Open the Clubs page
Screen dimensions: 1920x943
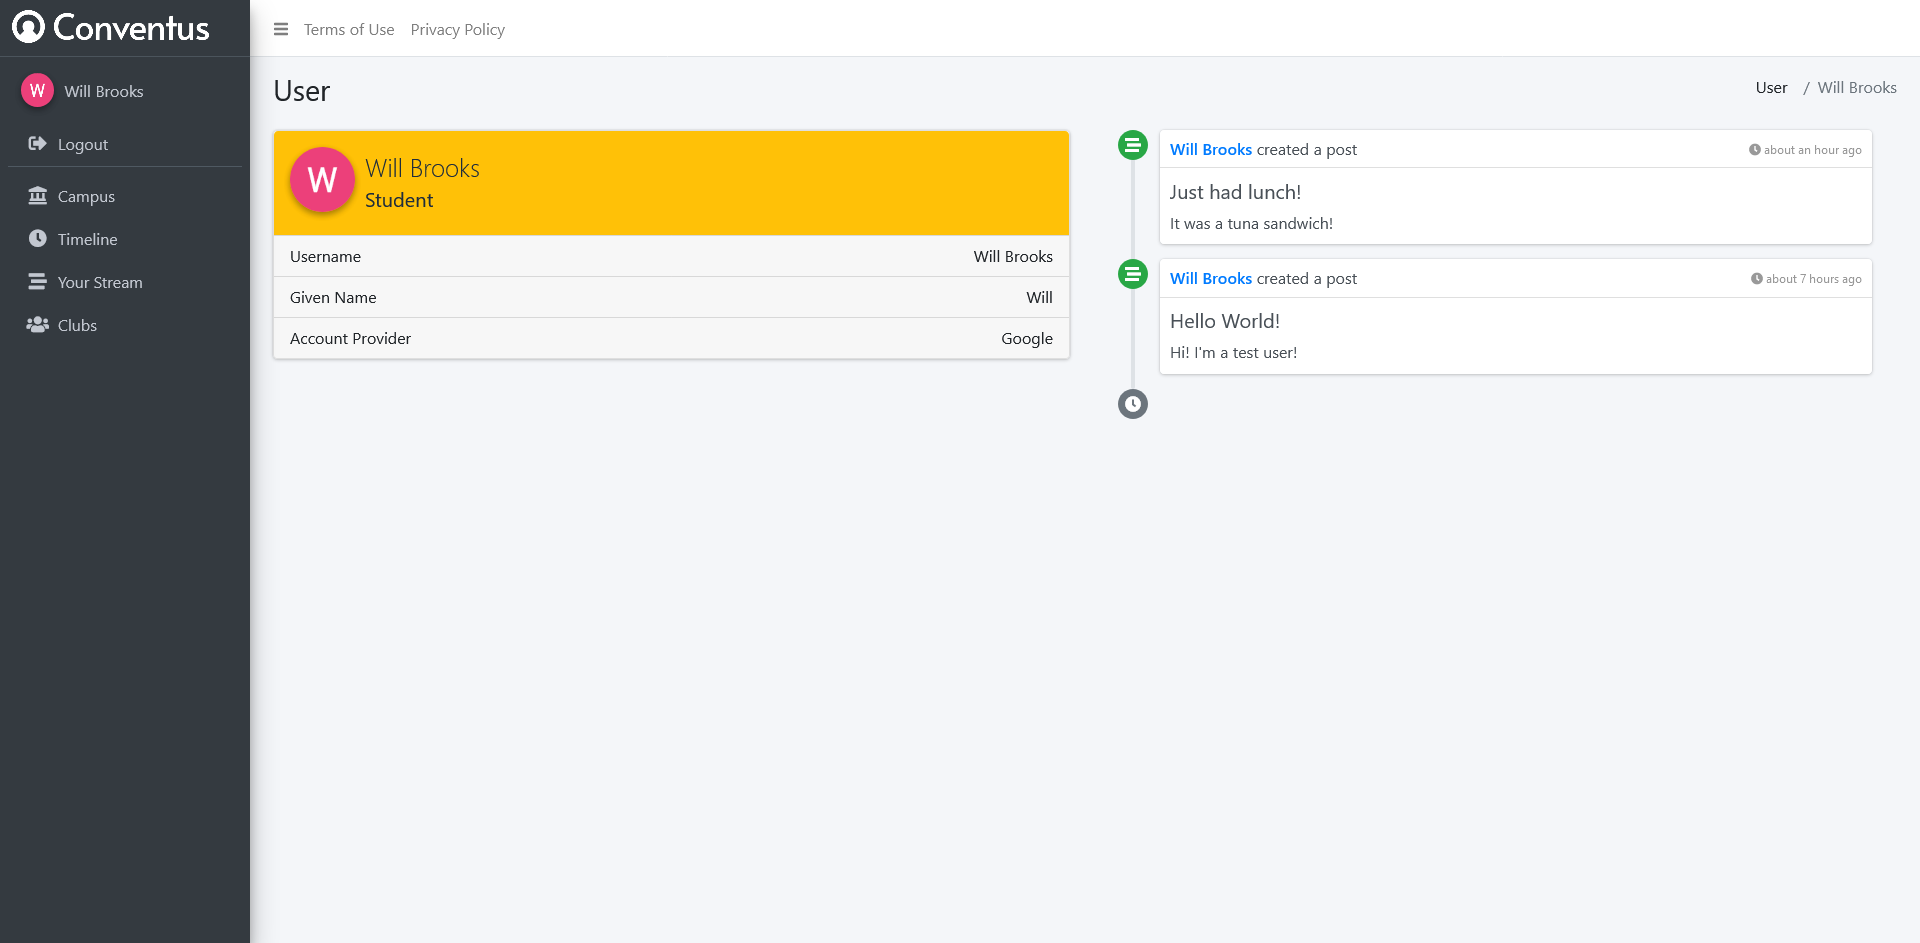(x=77, y=325)
